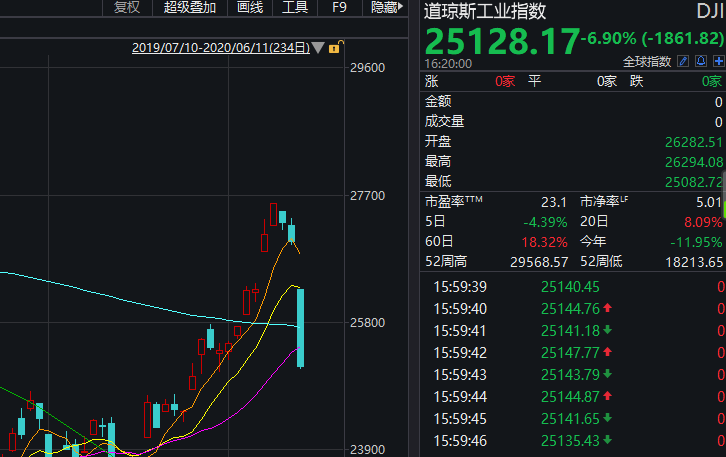This screenshot has width=726, height=457.
Task: Select the 15:59:41 tick row
Action: tap(573, 331)
